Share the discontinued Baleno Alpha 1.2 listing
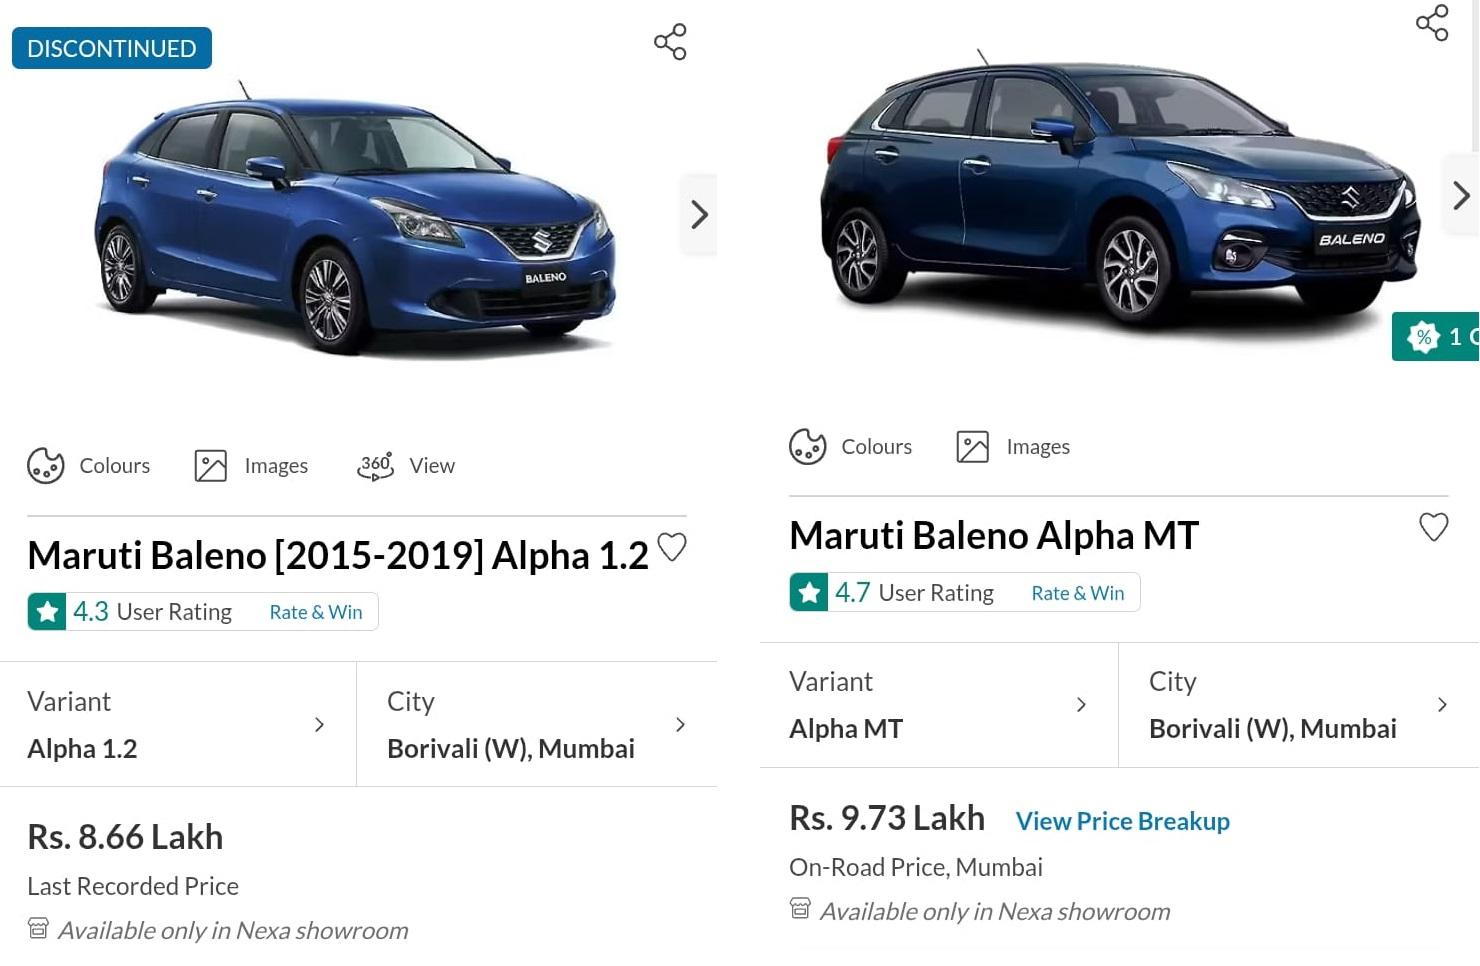Viewport: 1480px width, 966px height. (670, 42)
